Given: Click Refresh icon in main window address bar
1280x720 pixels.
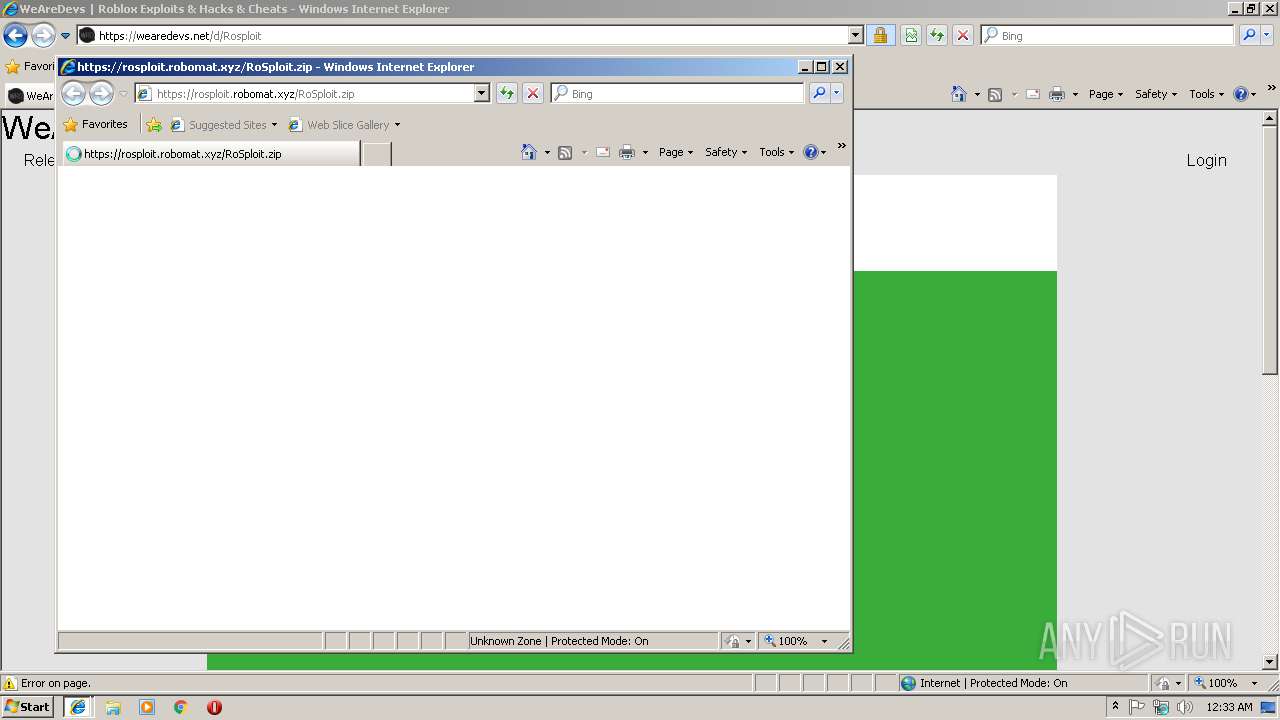Looking at the screenshot, I should [x=937, y=35].
